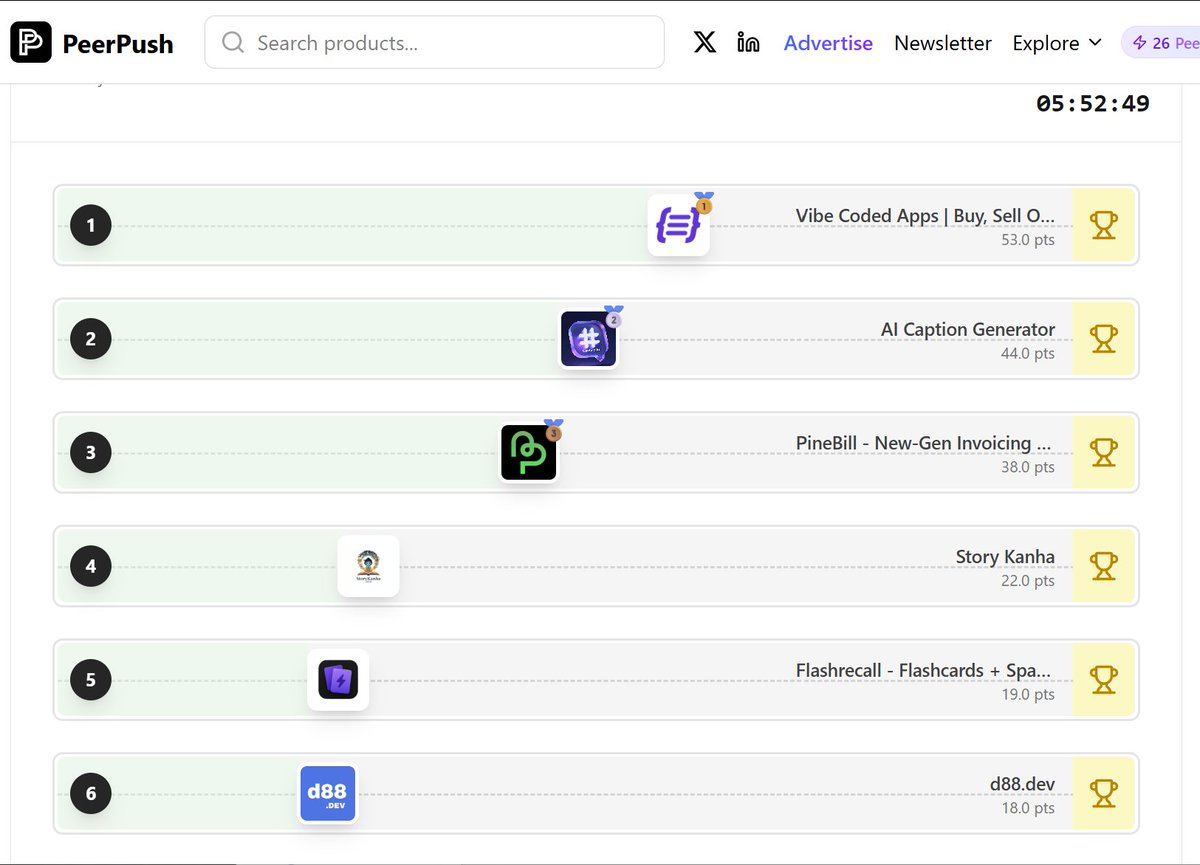
Task: Click rank badge number 3
Action: click(91, 452)
